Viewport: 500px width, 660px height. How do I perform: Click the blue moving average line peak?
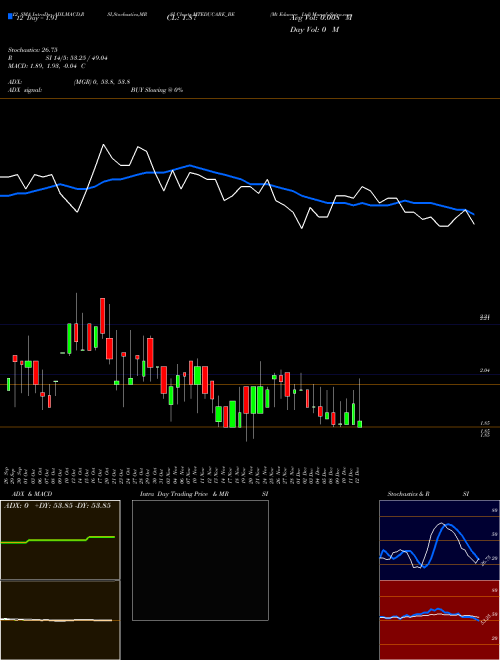[190, 165]
